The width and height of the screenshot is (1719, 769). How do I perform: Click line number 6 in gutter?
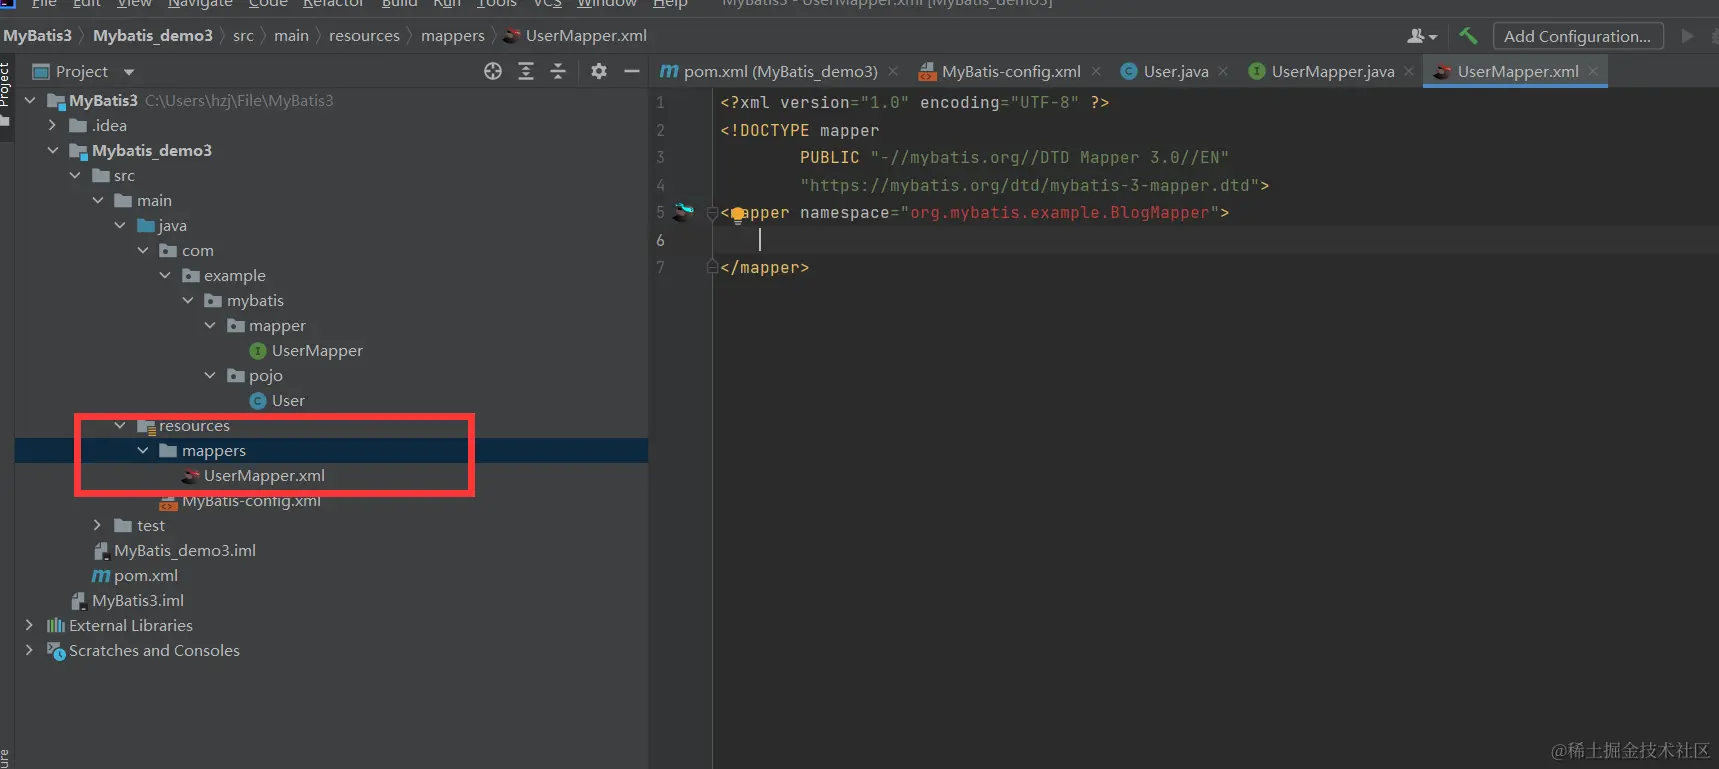[x=660, y=240]
